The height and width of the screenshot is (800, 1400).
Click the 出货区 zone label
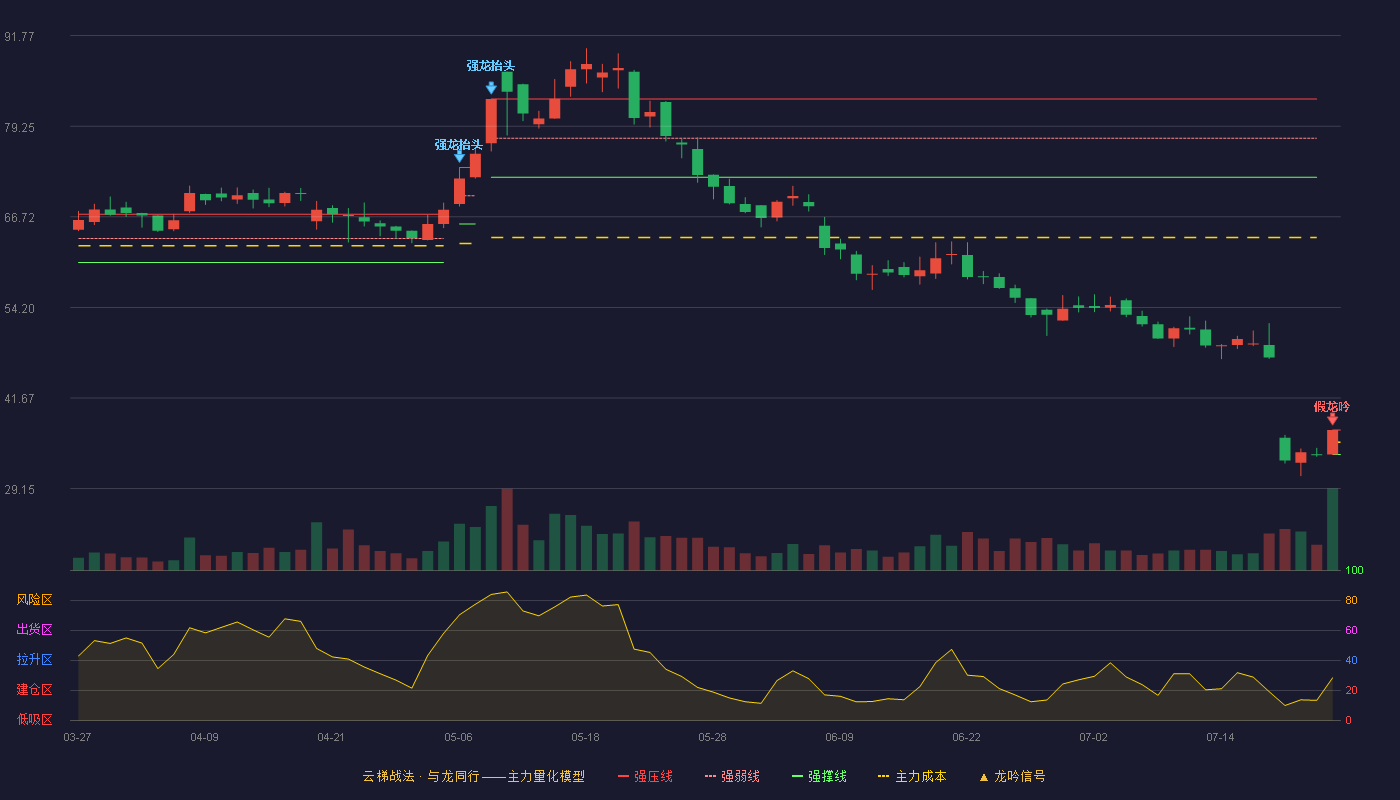(x=34, y=630)
